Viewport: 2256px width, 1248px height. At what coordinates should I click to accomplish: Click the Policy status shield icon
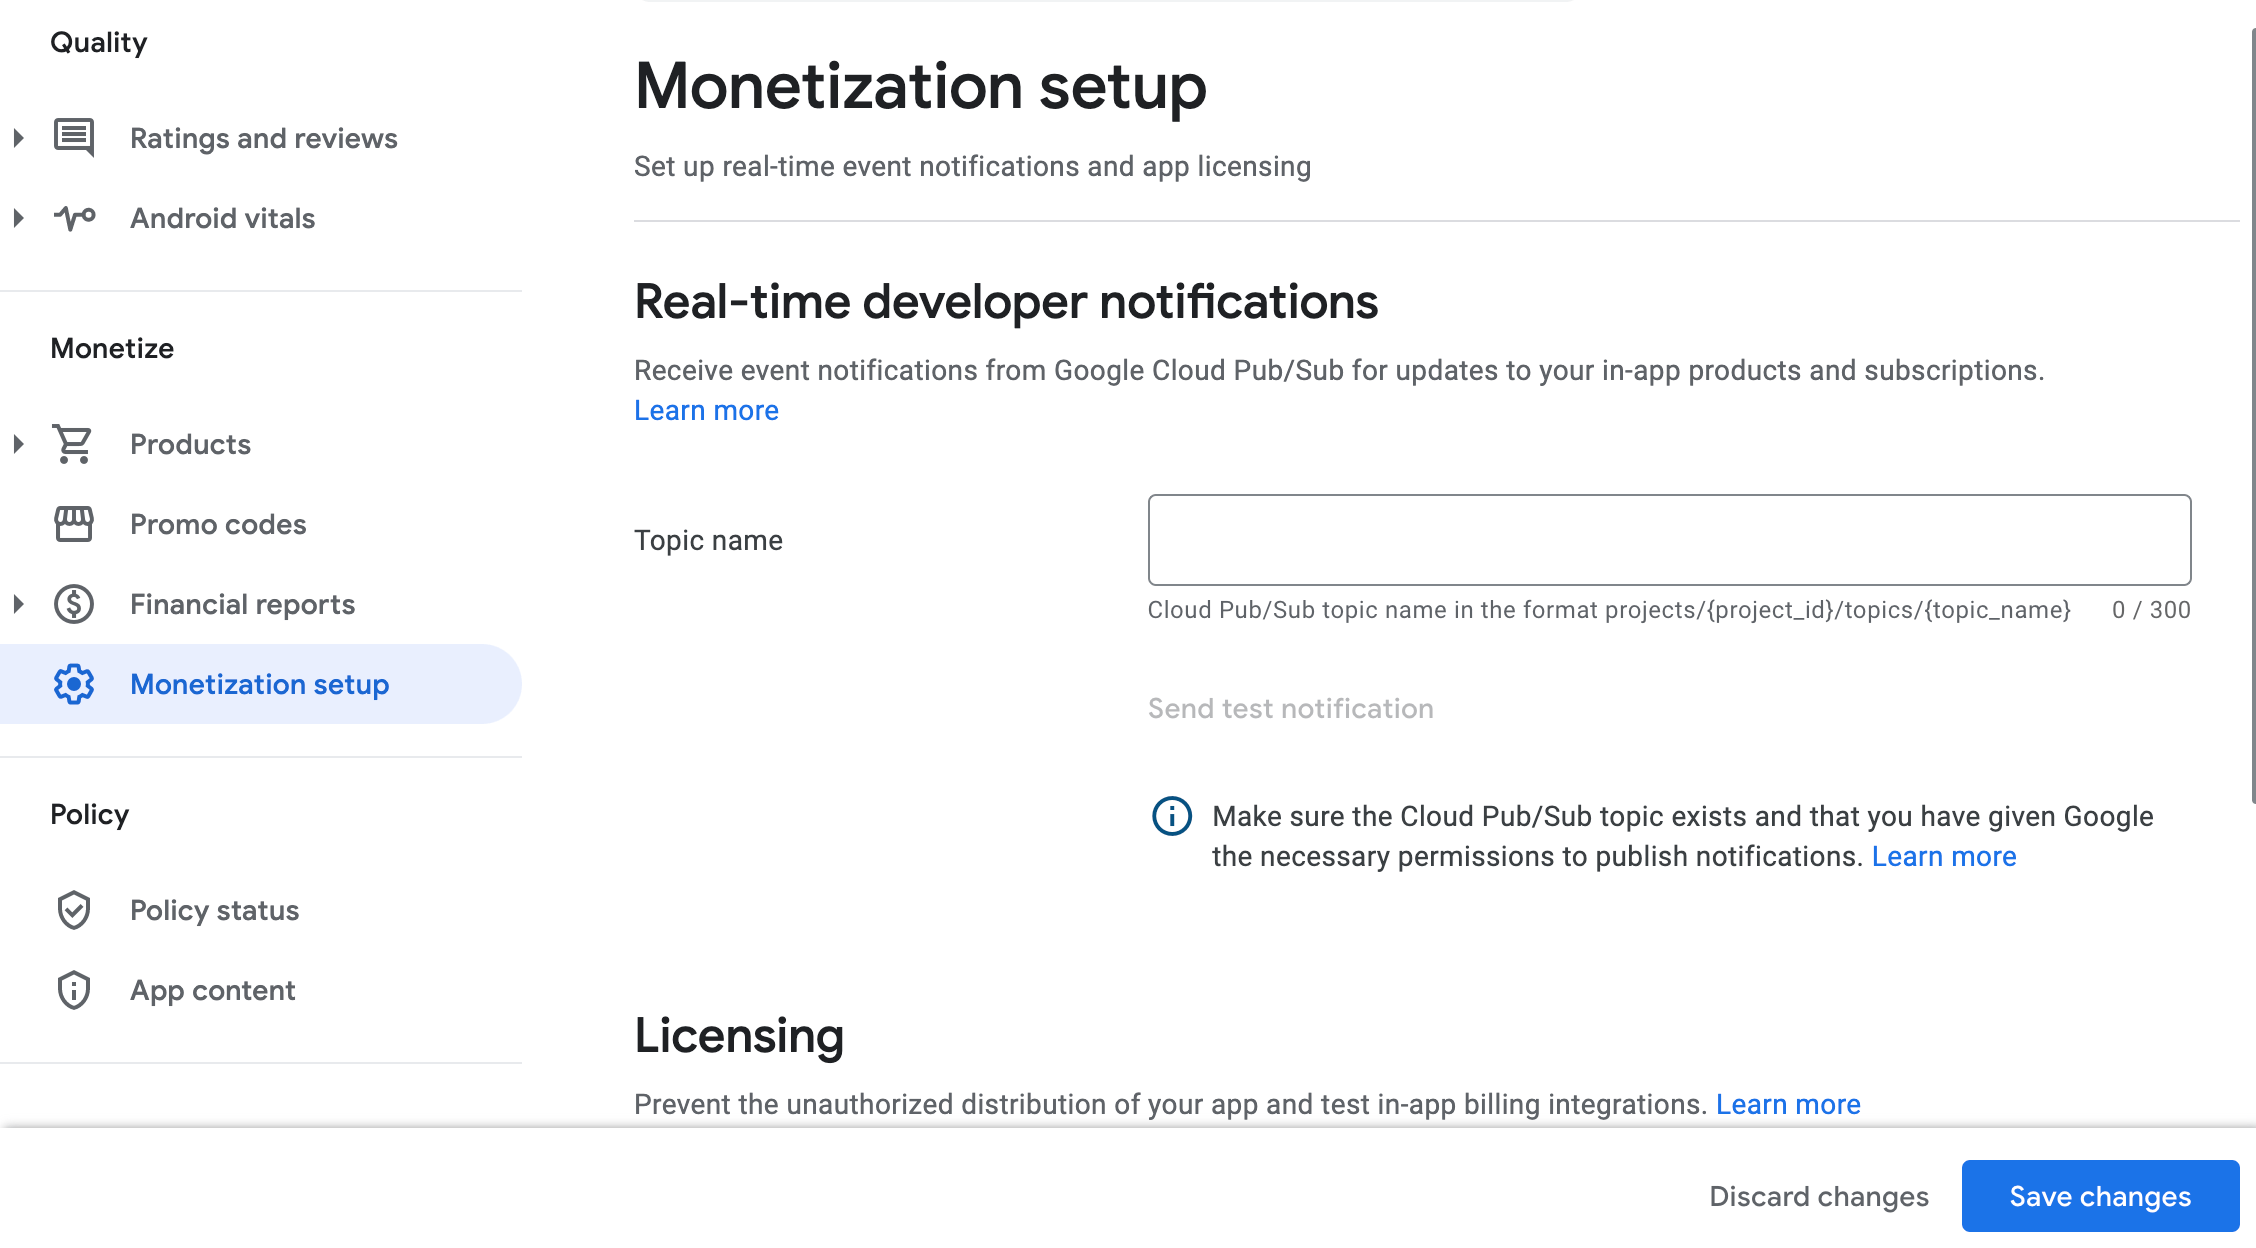coord(74,910)
